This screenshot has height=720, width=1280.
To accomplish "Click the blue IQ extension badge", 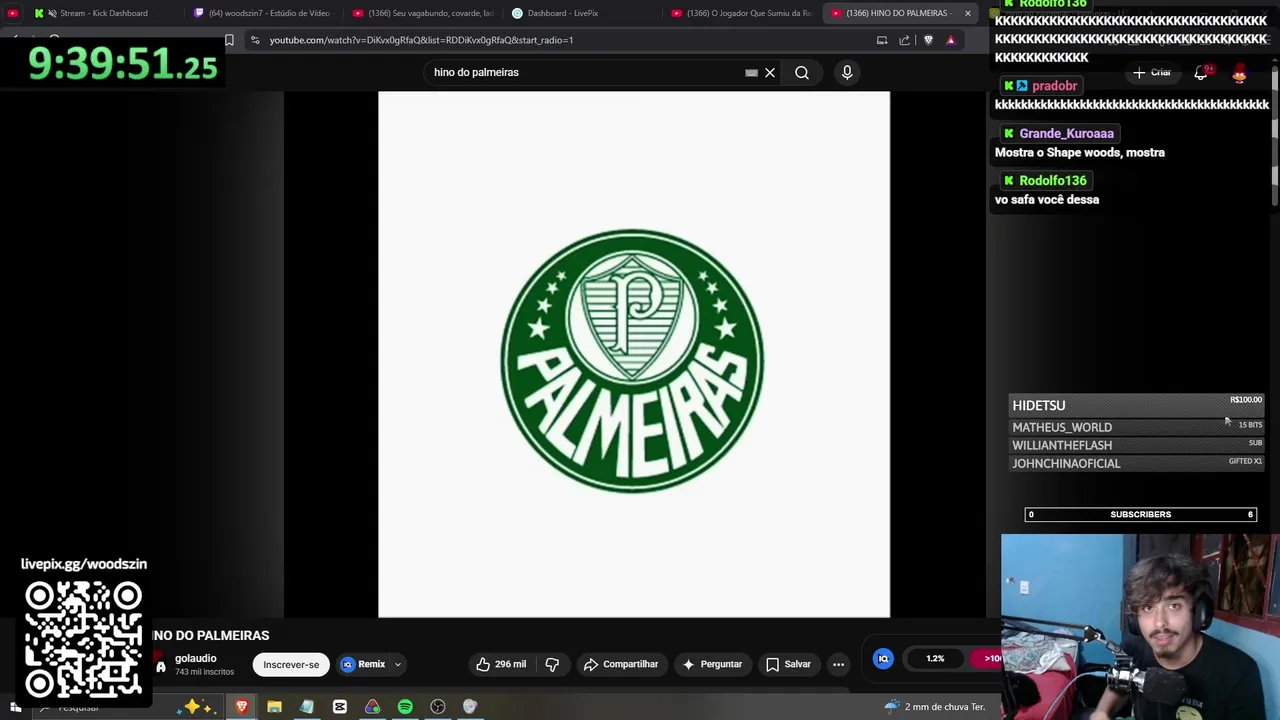I will (x=883, y=658).
